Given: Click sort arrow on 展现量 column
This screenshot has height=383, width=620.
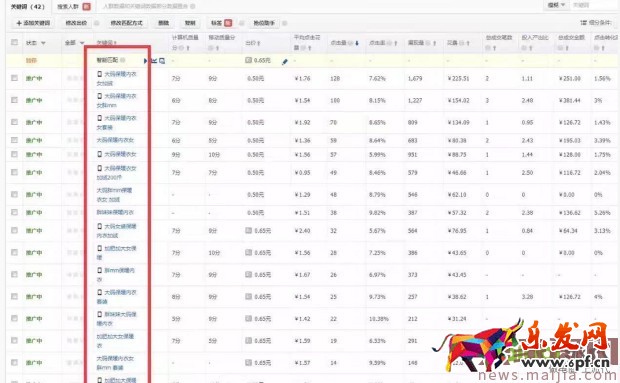Looking at the screenshot, I should pos(435,43).
